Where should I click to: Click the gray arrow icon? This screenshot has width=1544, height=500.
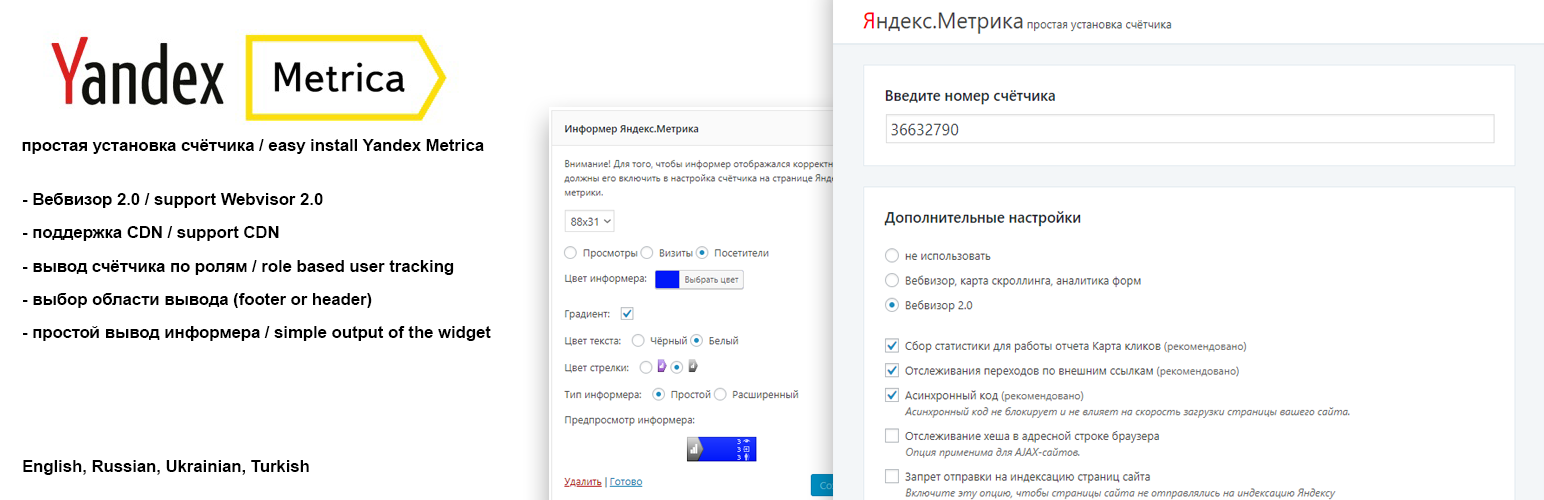tap(692, 367)
